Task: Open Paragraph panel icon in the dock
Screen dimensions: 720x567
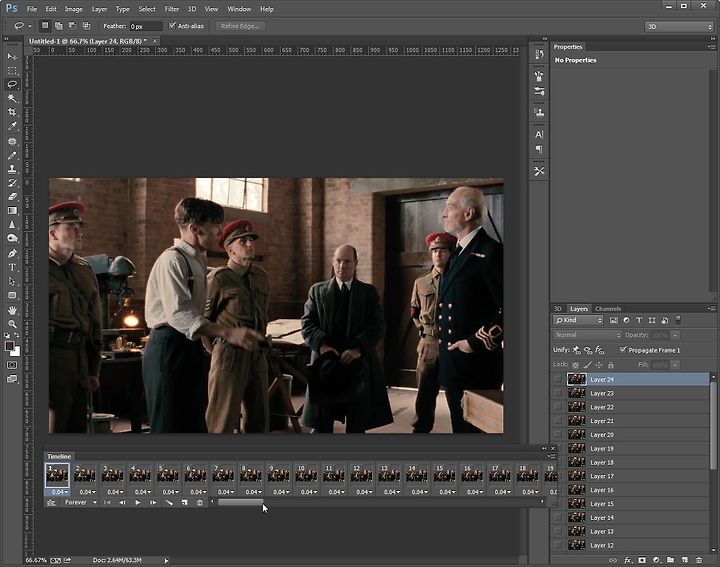Action: 539,149
